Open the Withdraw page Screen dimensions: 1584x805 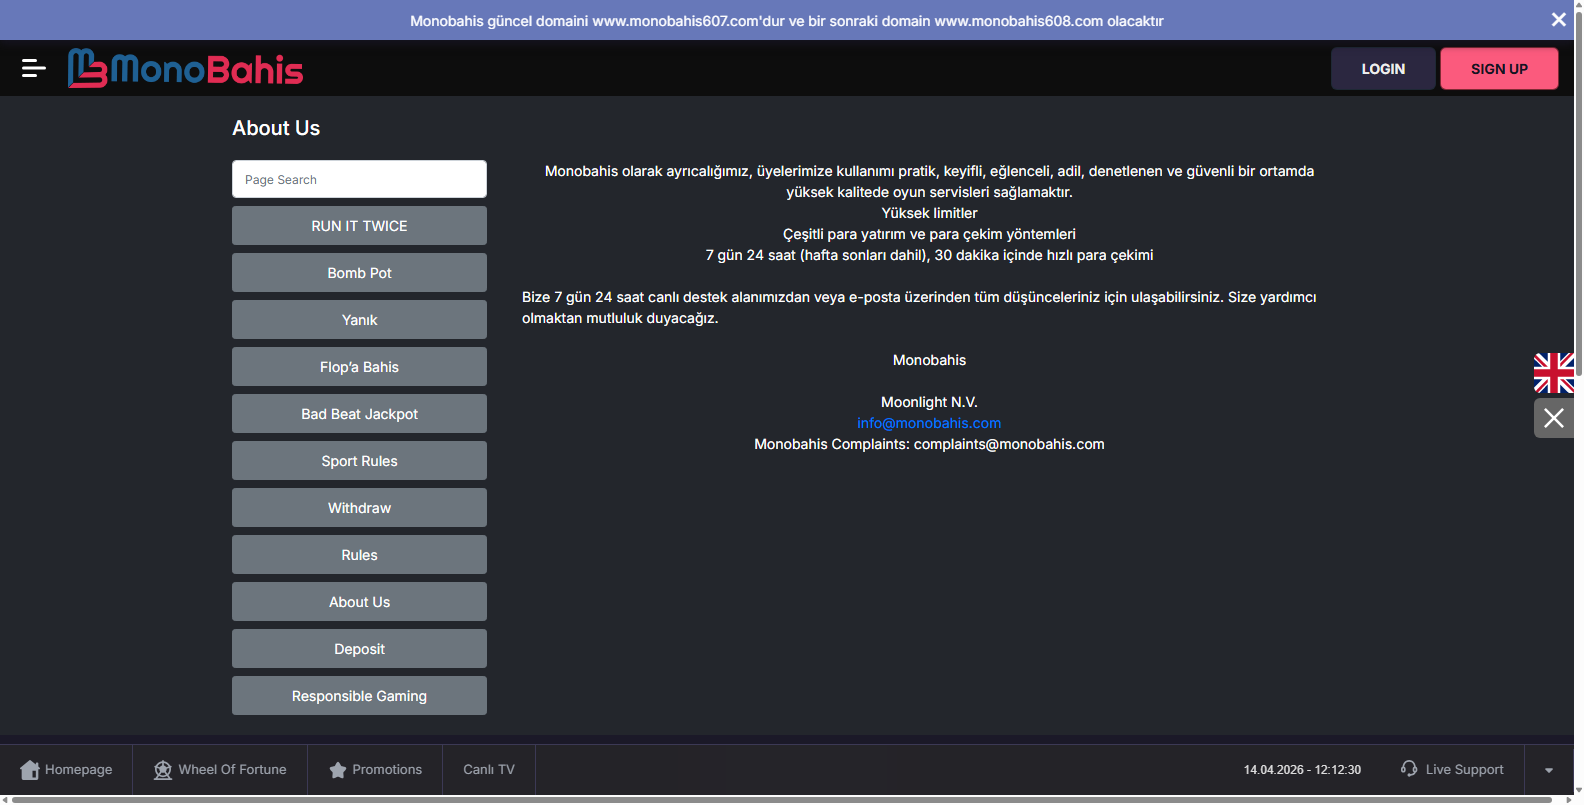point(359,508)
